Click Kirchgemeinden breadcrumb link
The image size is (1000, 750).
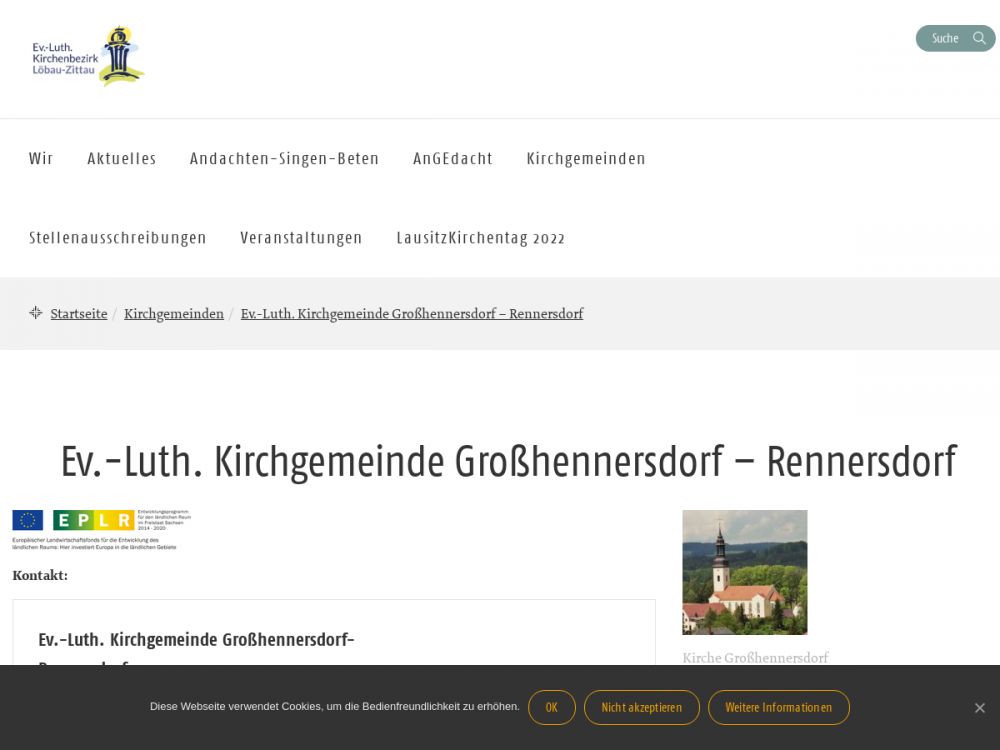pyautogui.click(x=174, y=314)
